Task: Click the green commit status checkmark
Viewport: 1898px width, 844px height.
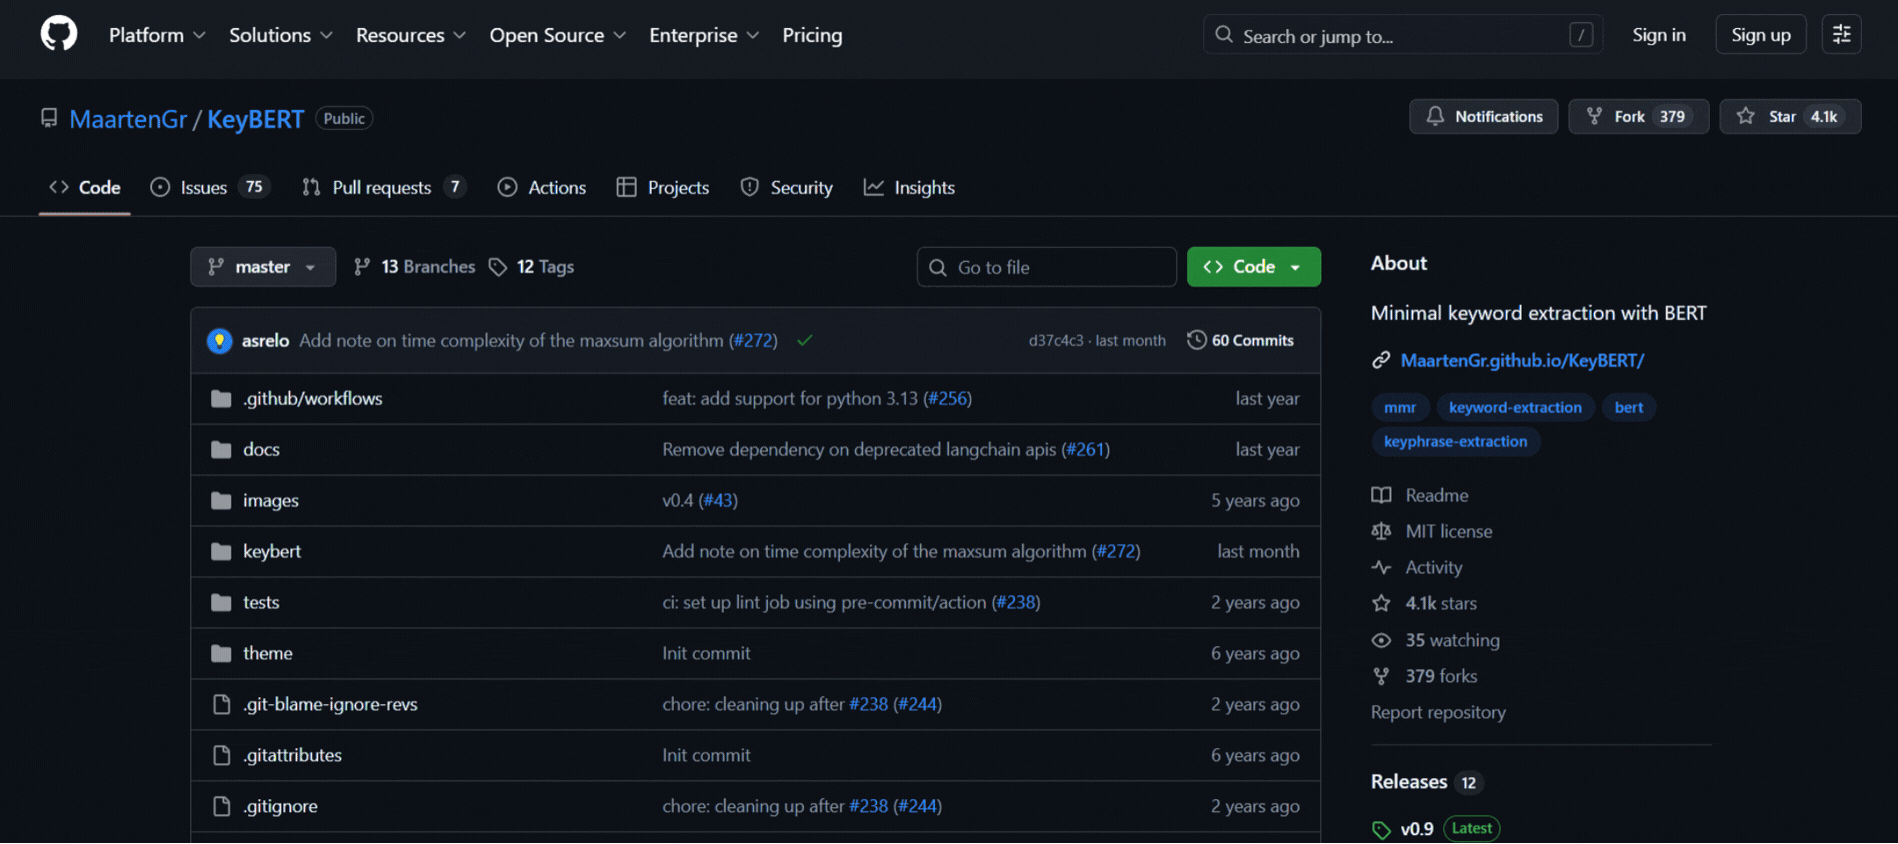Action: click(x=804, y=341)
